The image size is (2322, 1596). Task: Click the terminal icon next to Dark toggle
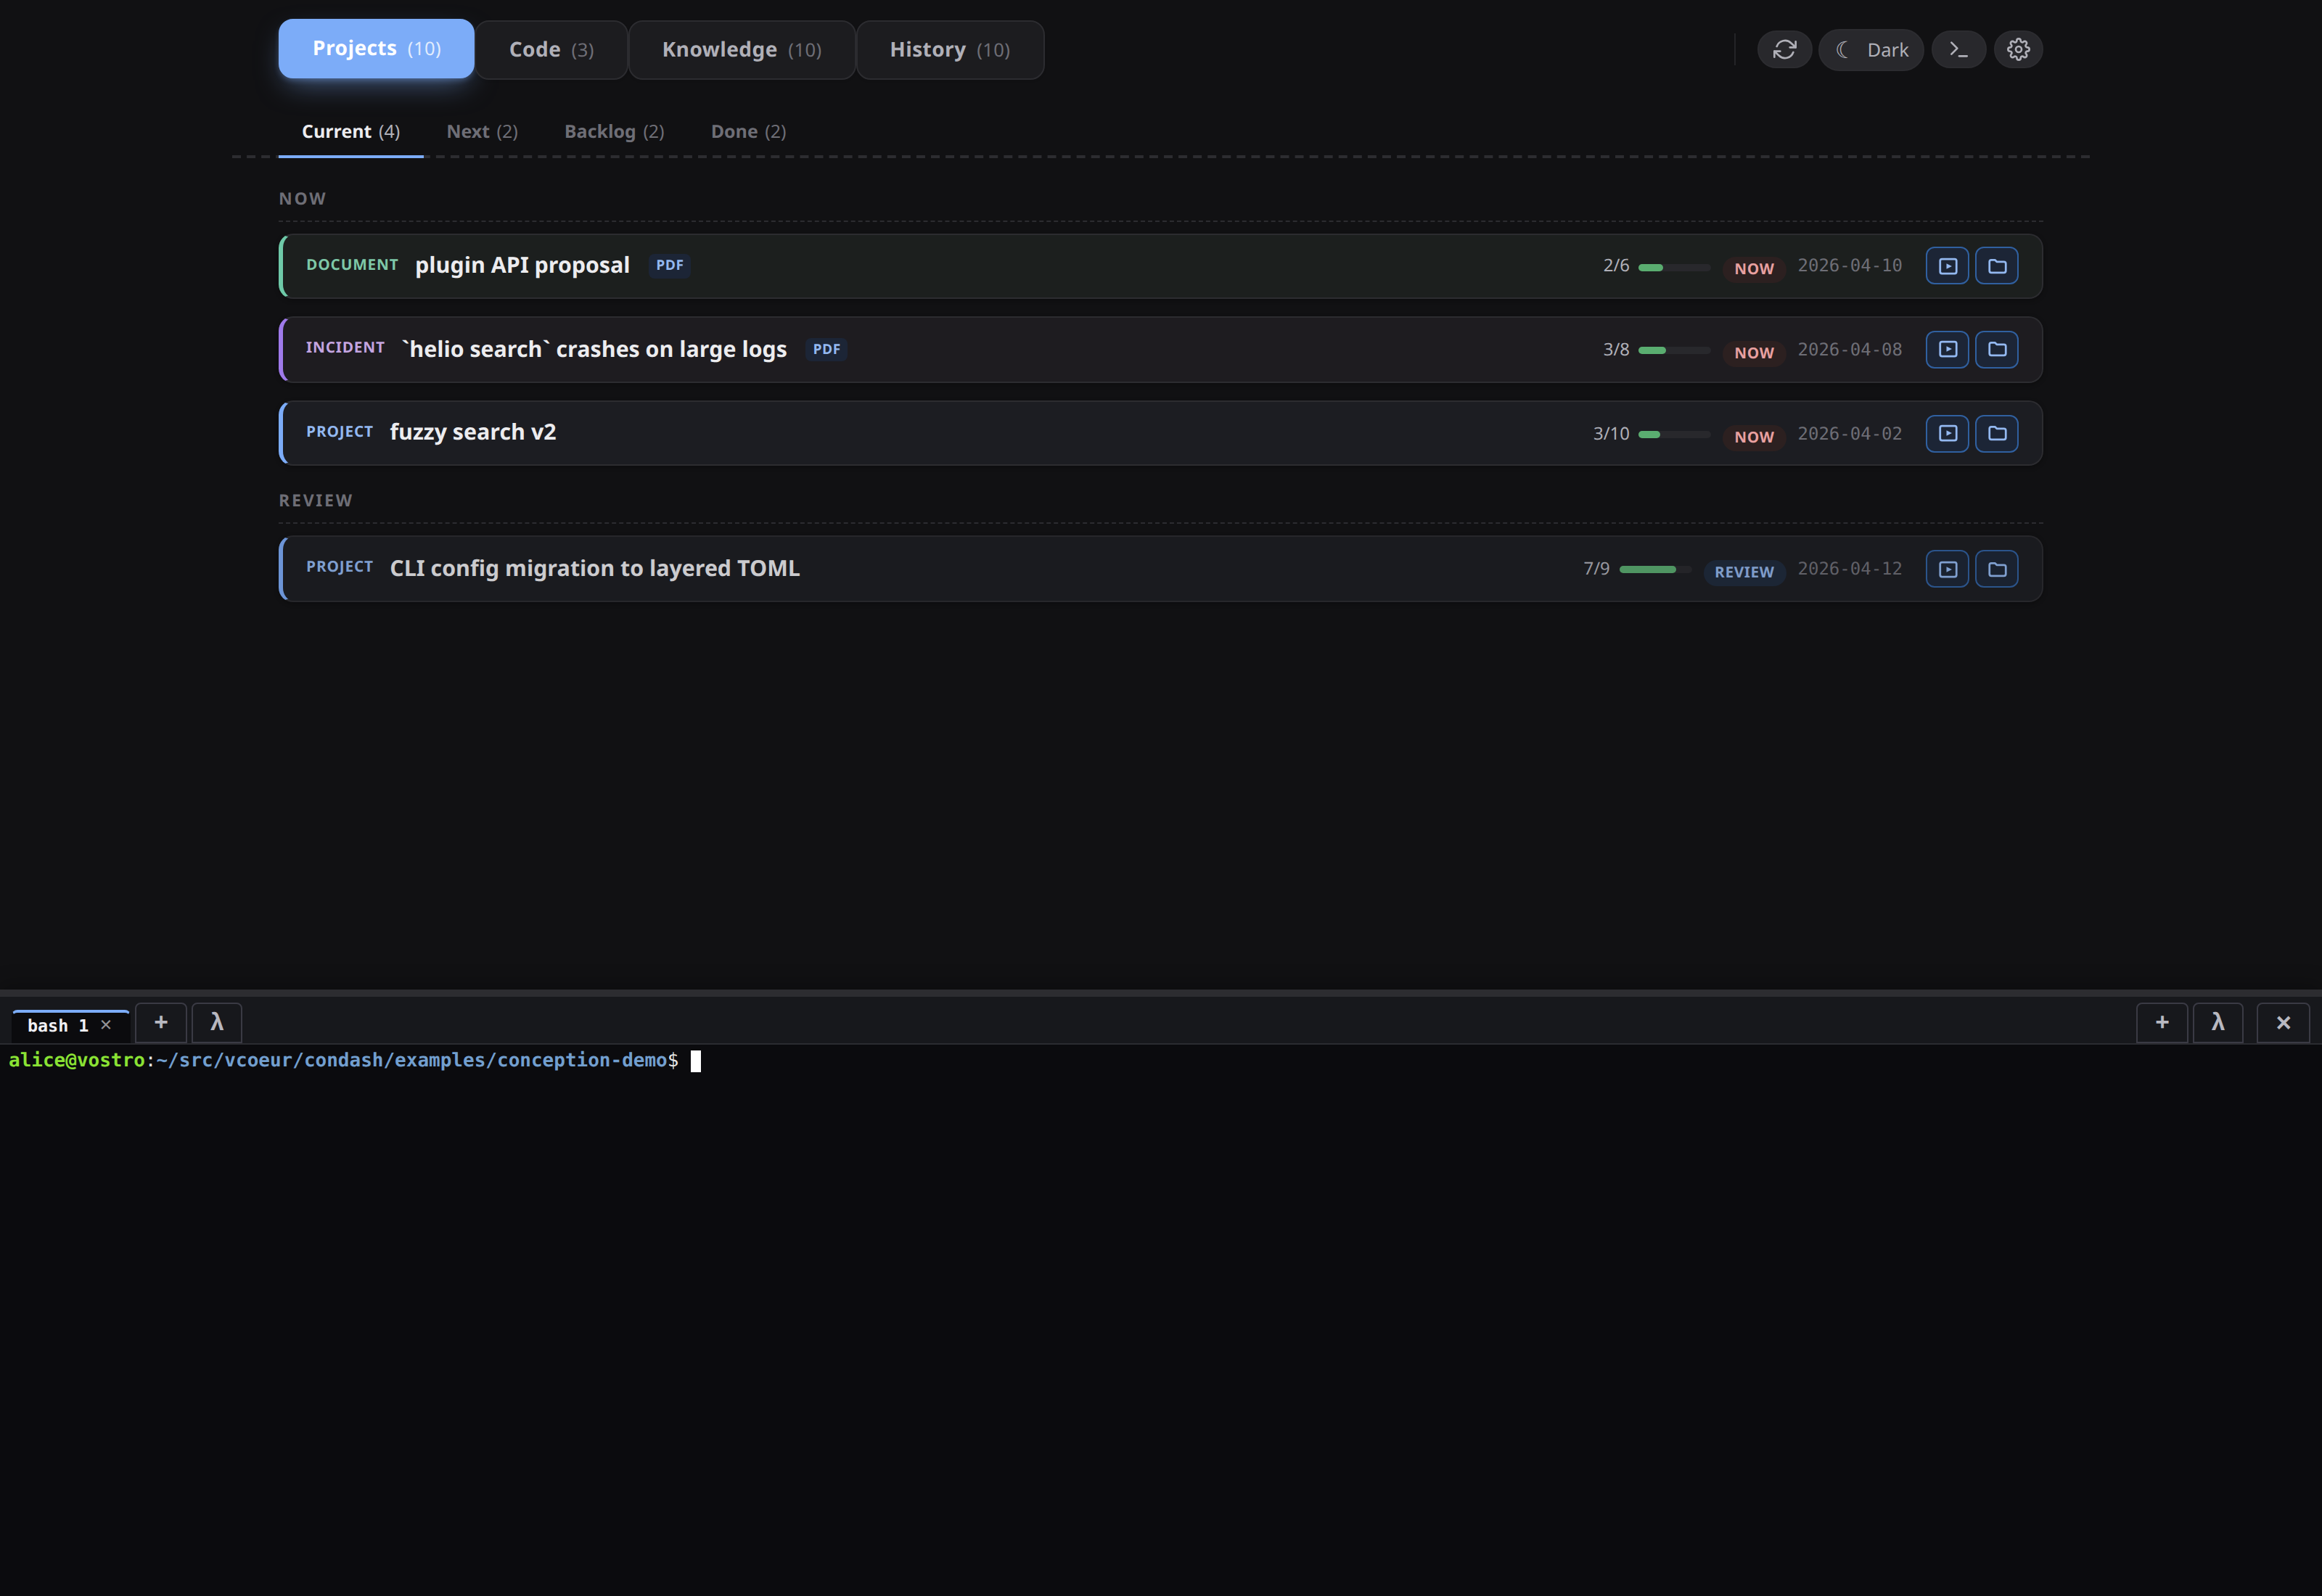[x=1958, y=49]
